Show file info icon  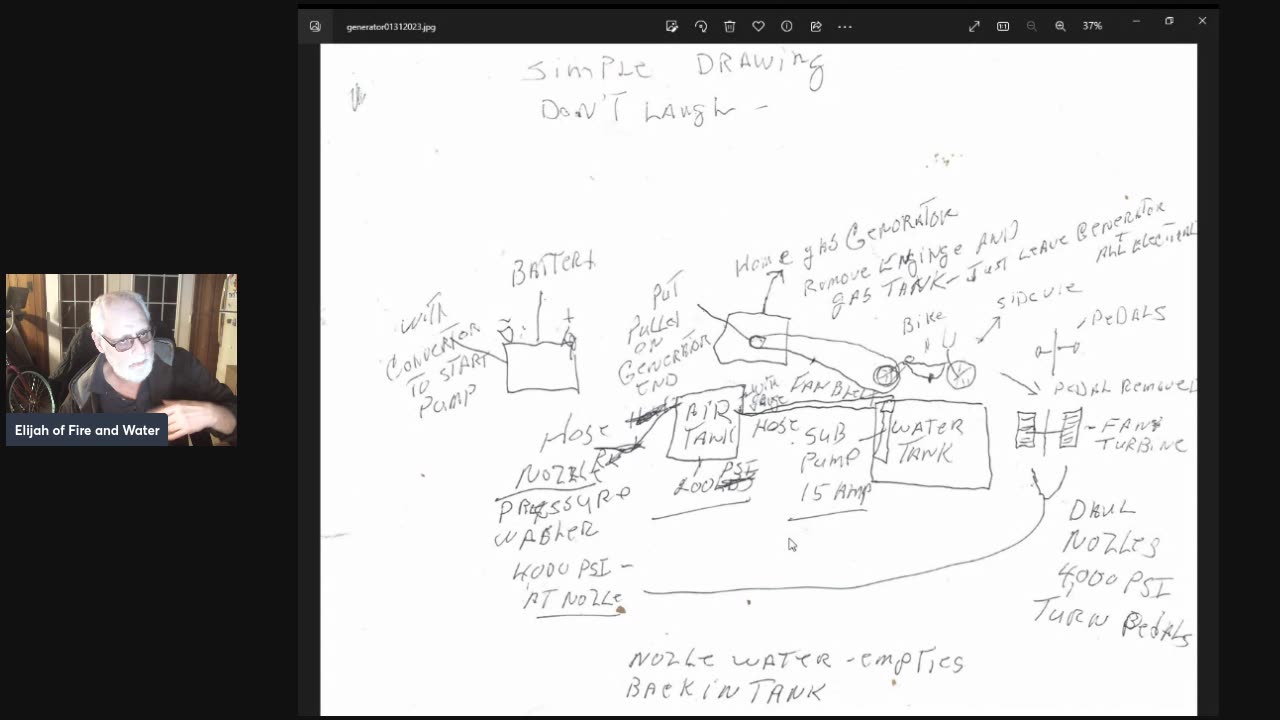[787, 26]
